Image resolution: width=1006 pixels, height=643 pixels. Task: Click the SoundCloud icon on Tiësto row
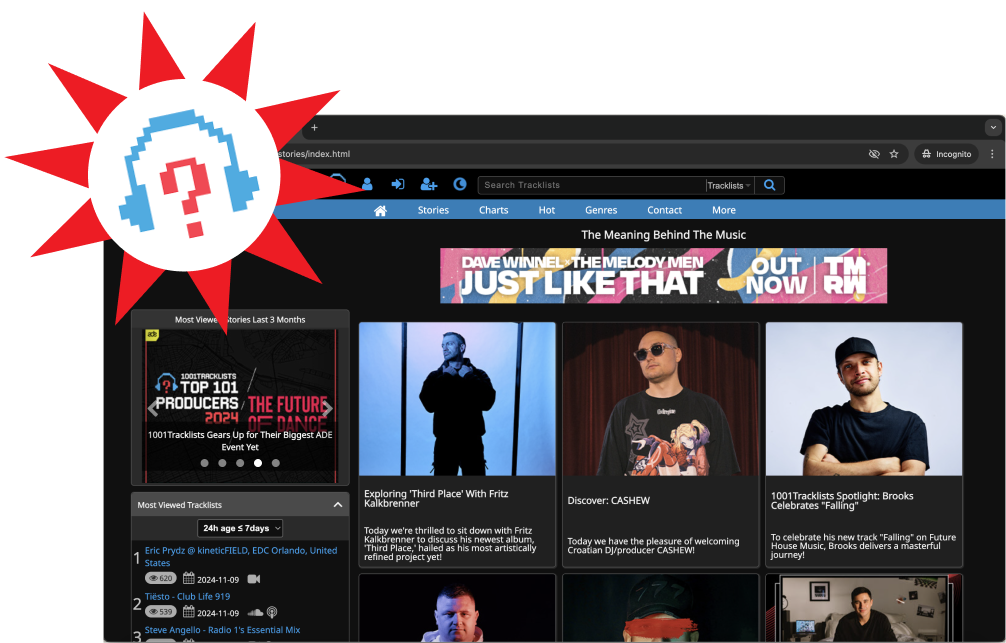(x=255, y=612)
